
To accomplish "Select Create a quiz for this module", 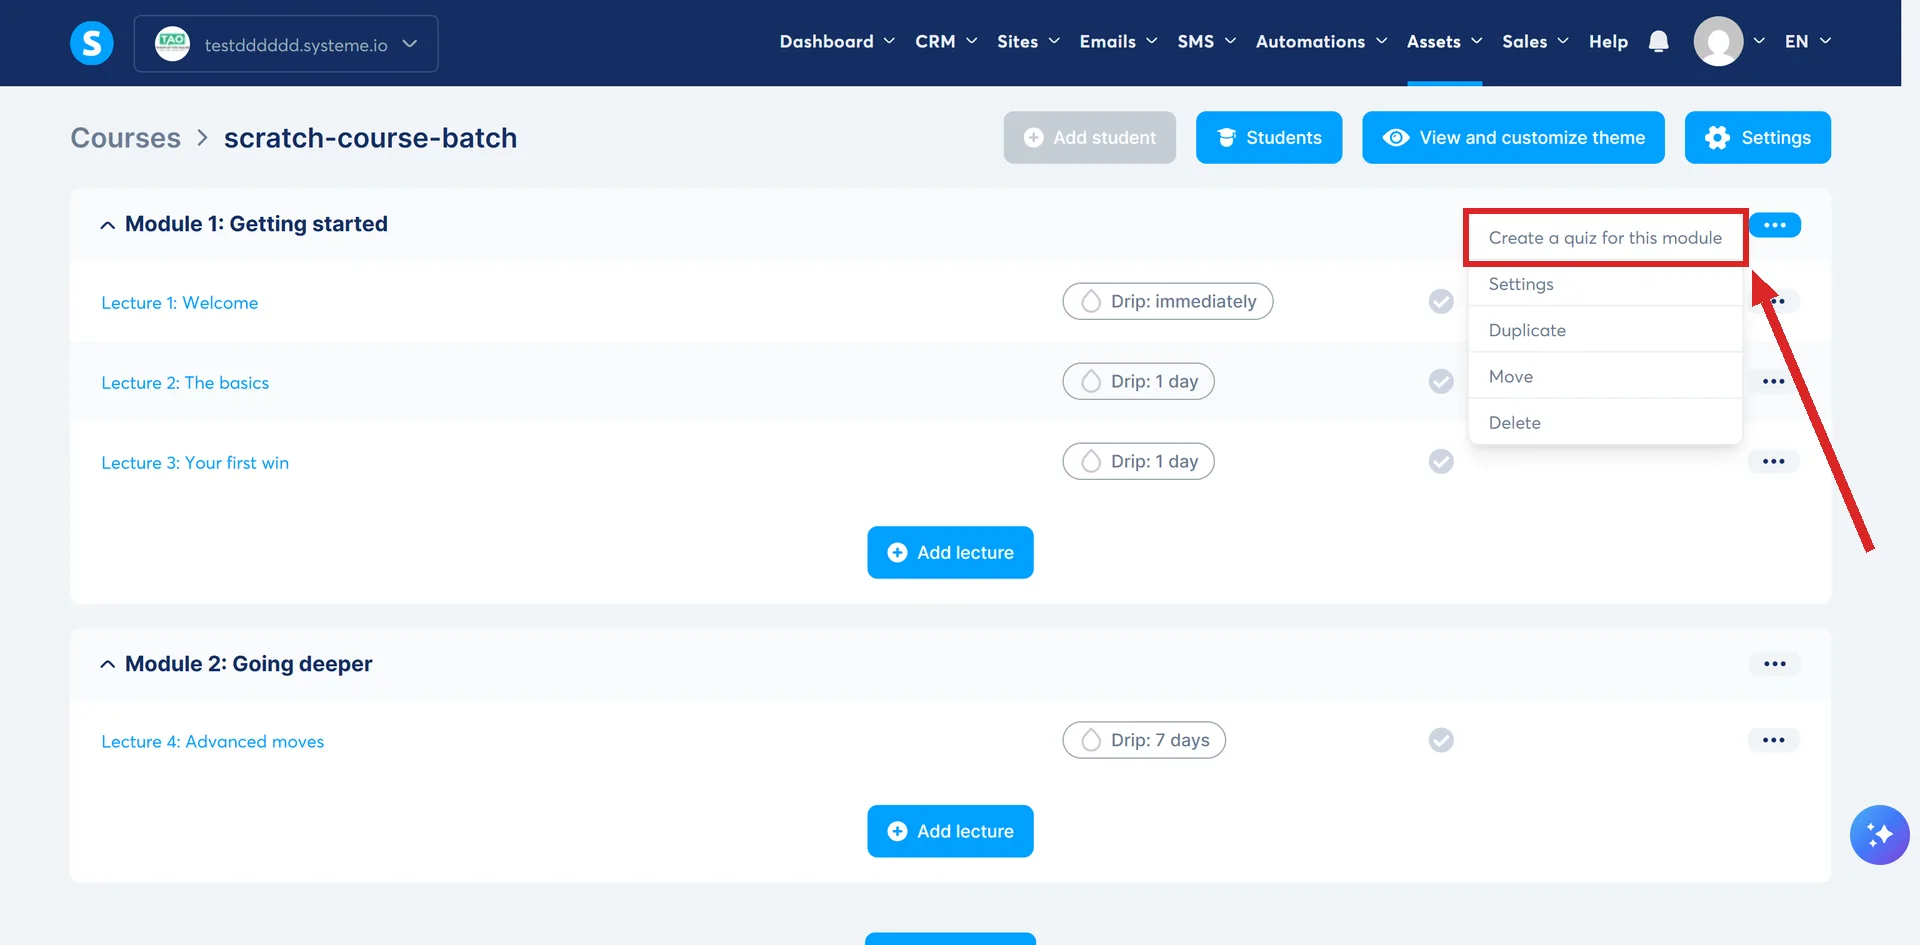I will pos(1605,238).
